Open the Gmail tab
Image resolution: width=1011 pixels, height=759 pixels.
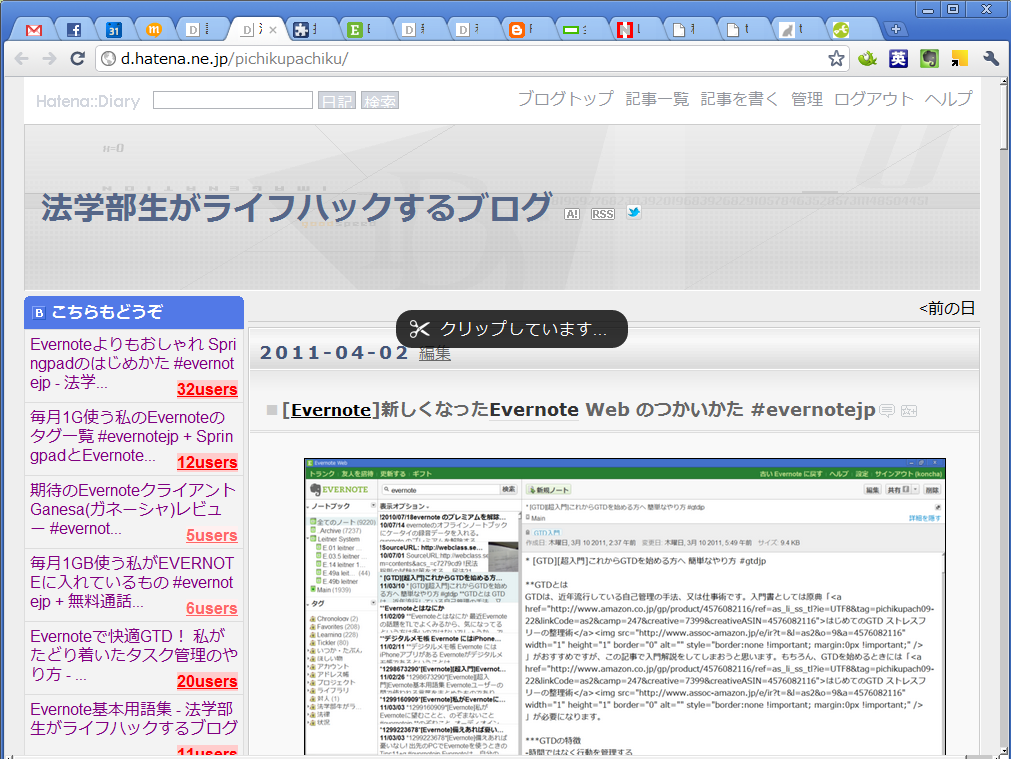(34, 30)
